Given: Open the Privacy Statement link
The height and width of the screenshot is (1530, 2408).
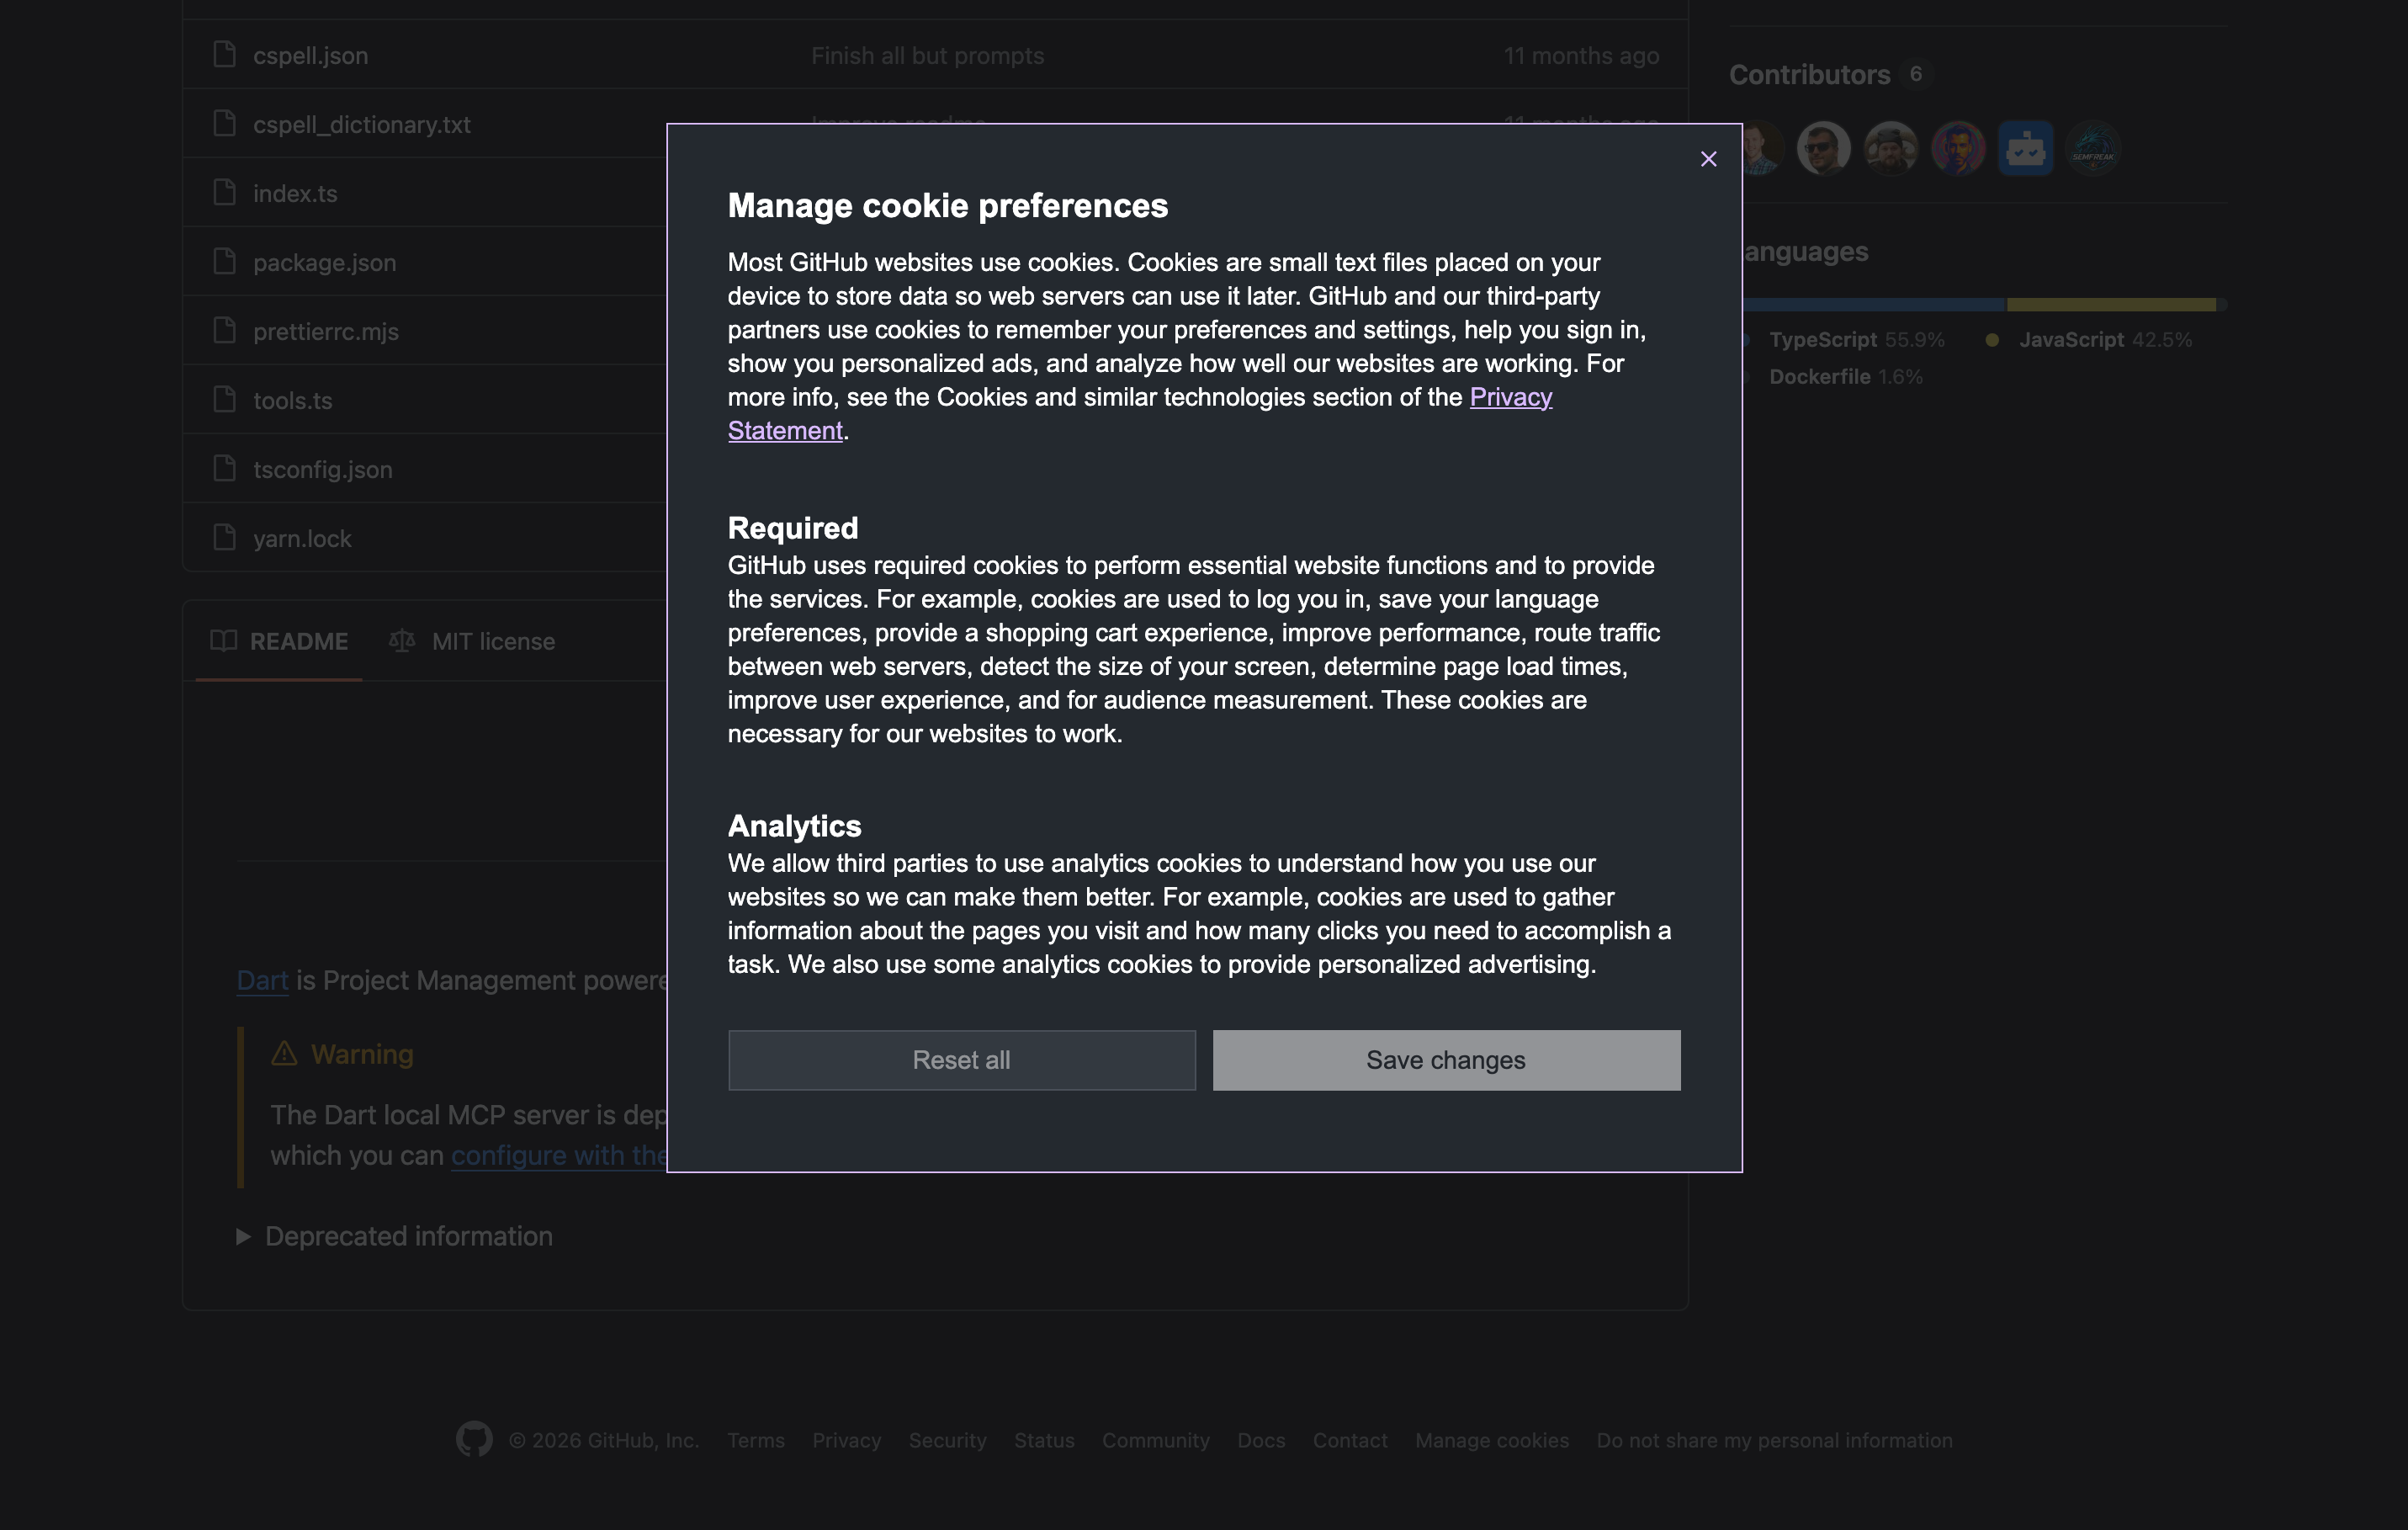Looking at the screenshot, I should pos(1510,397).
